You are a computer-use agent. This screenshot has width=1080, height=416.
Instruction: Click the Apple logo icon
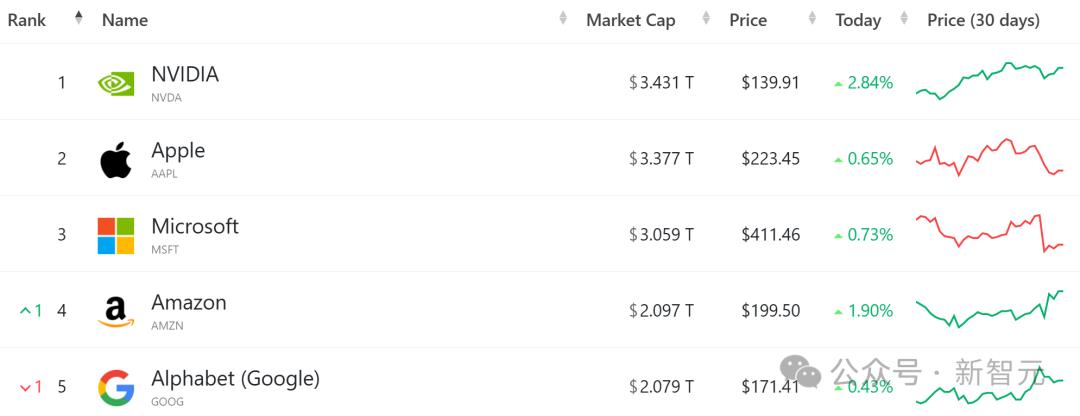116,160
